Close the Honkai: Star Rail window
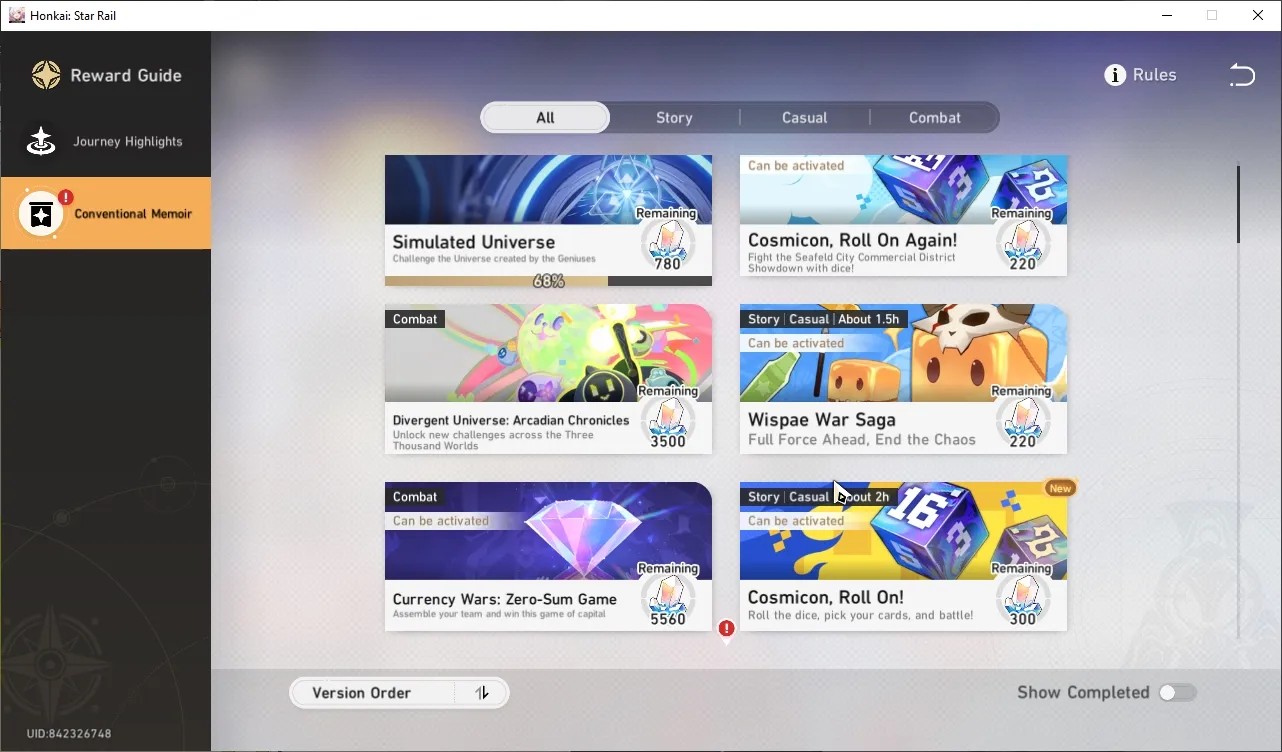Screen dimensions: 1282x752 click(1258, 15)
